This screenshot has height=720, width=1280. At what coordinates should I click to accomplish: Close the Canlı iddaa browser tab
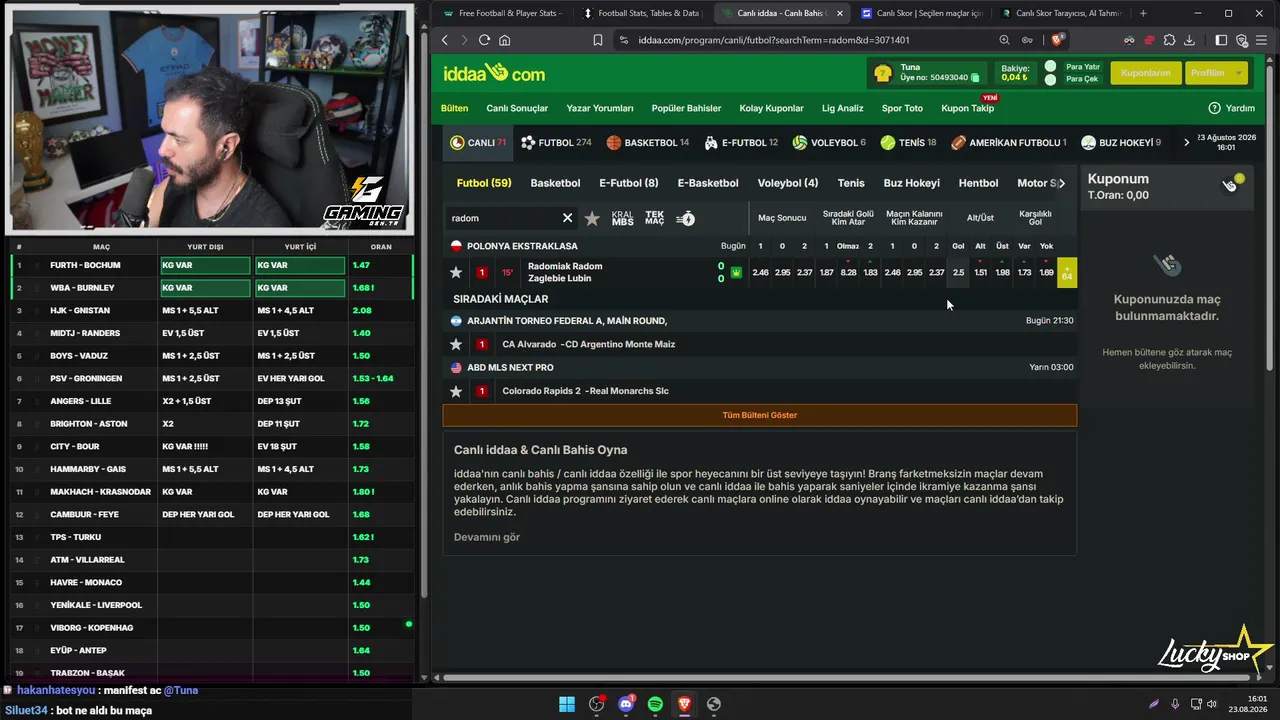(839, 13)
